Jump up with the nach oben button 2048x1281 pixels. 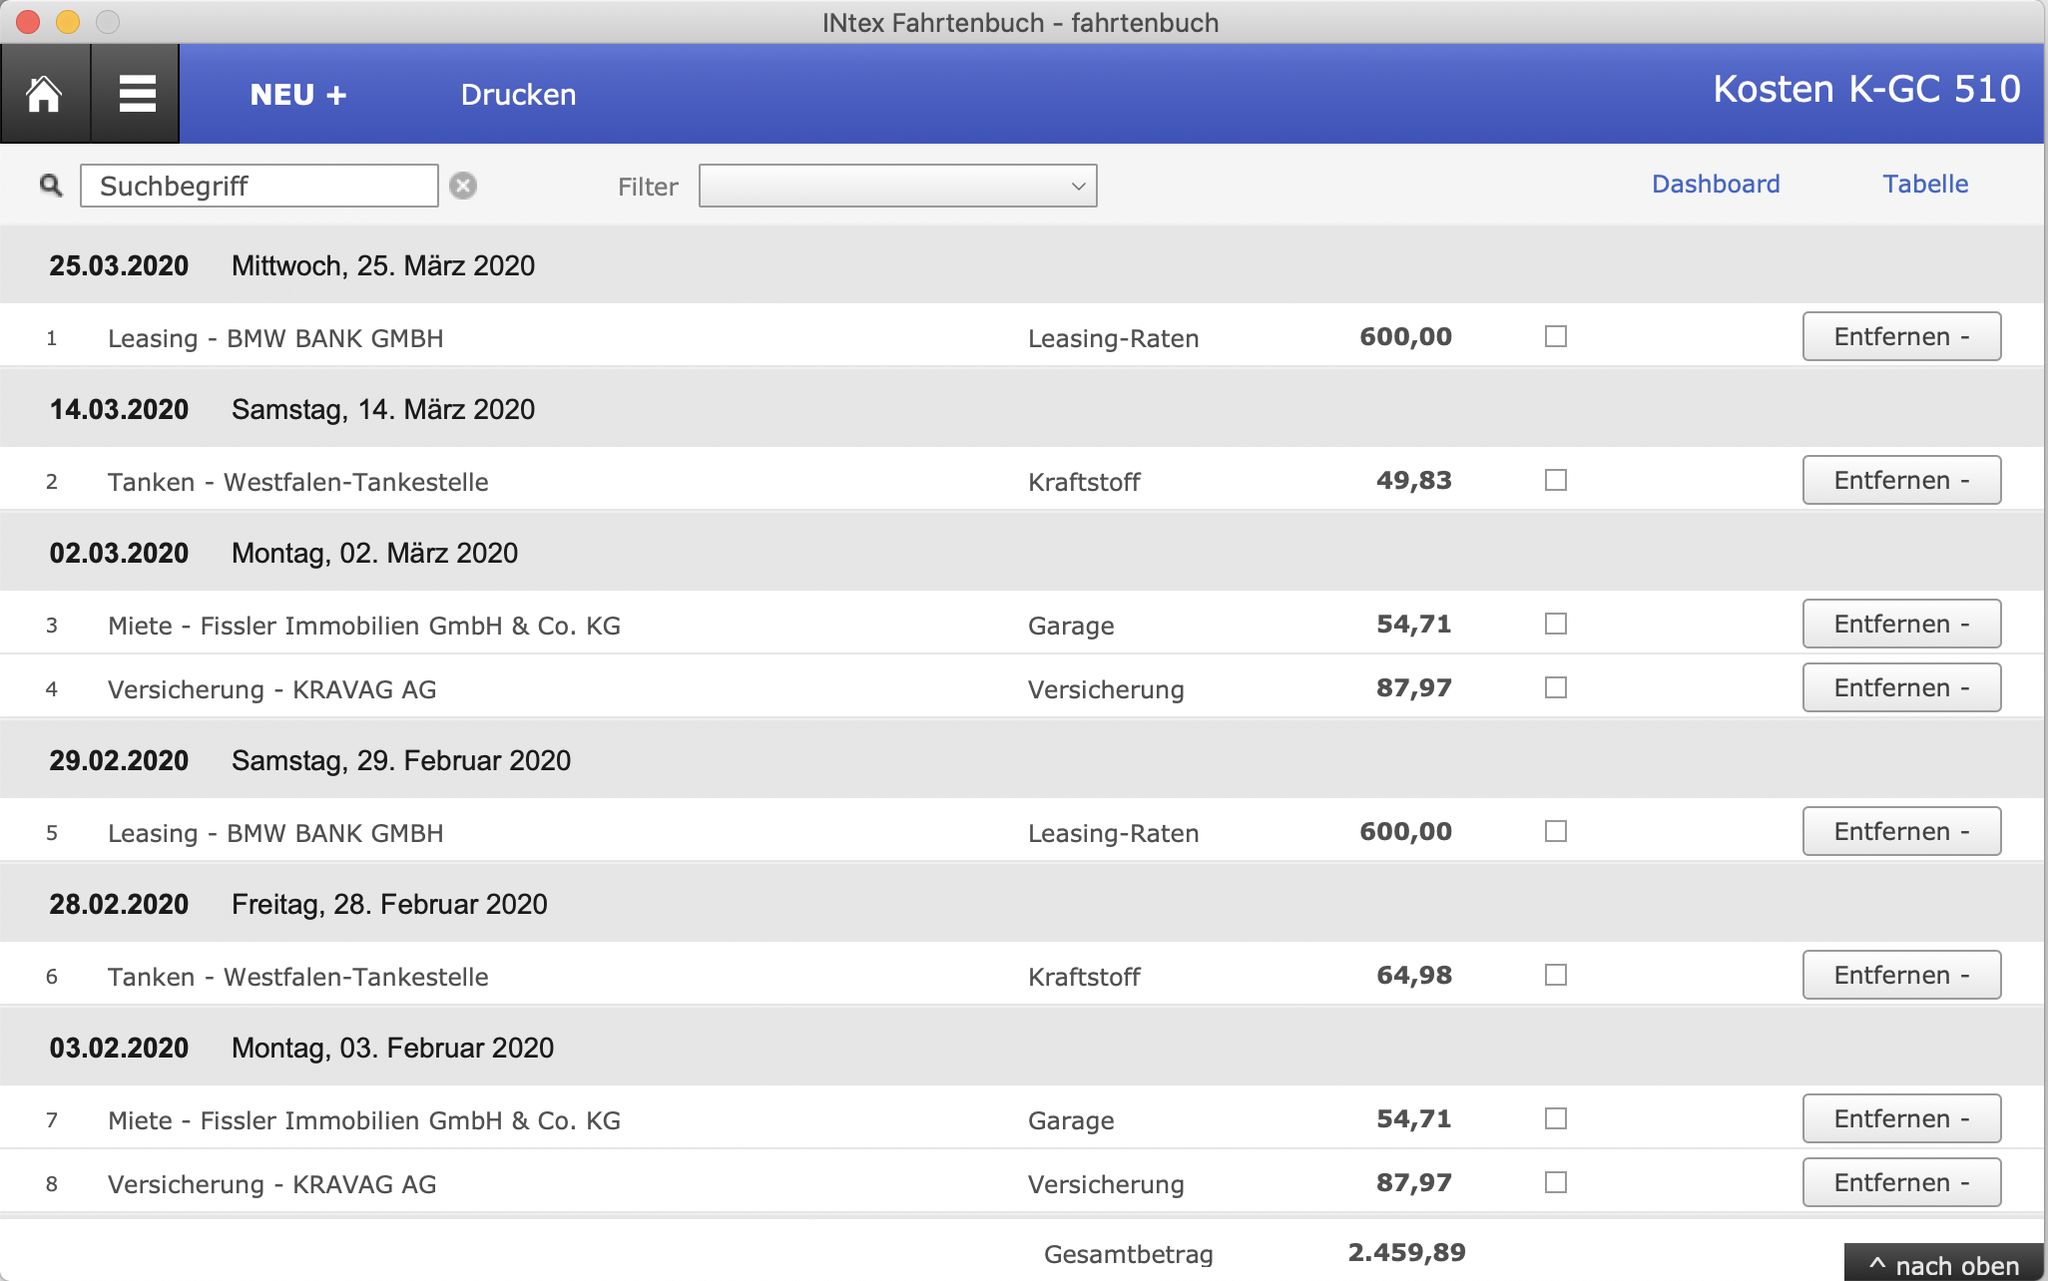(1944, 1263)
